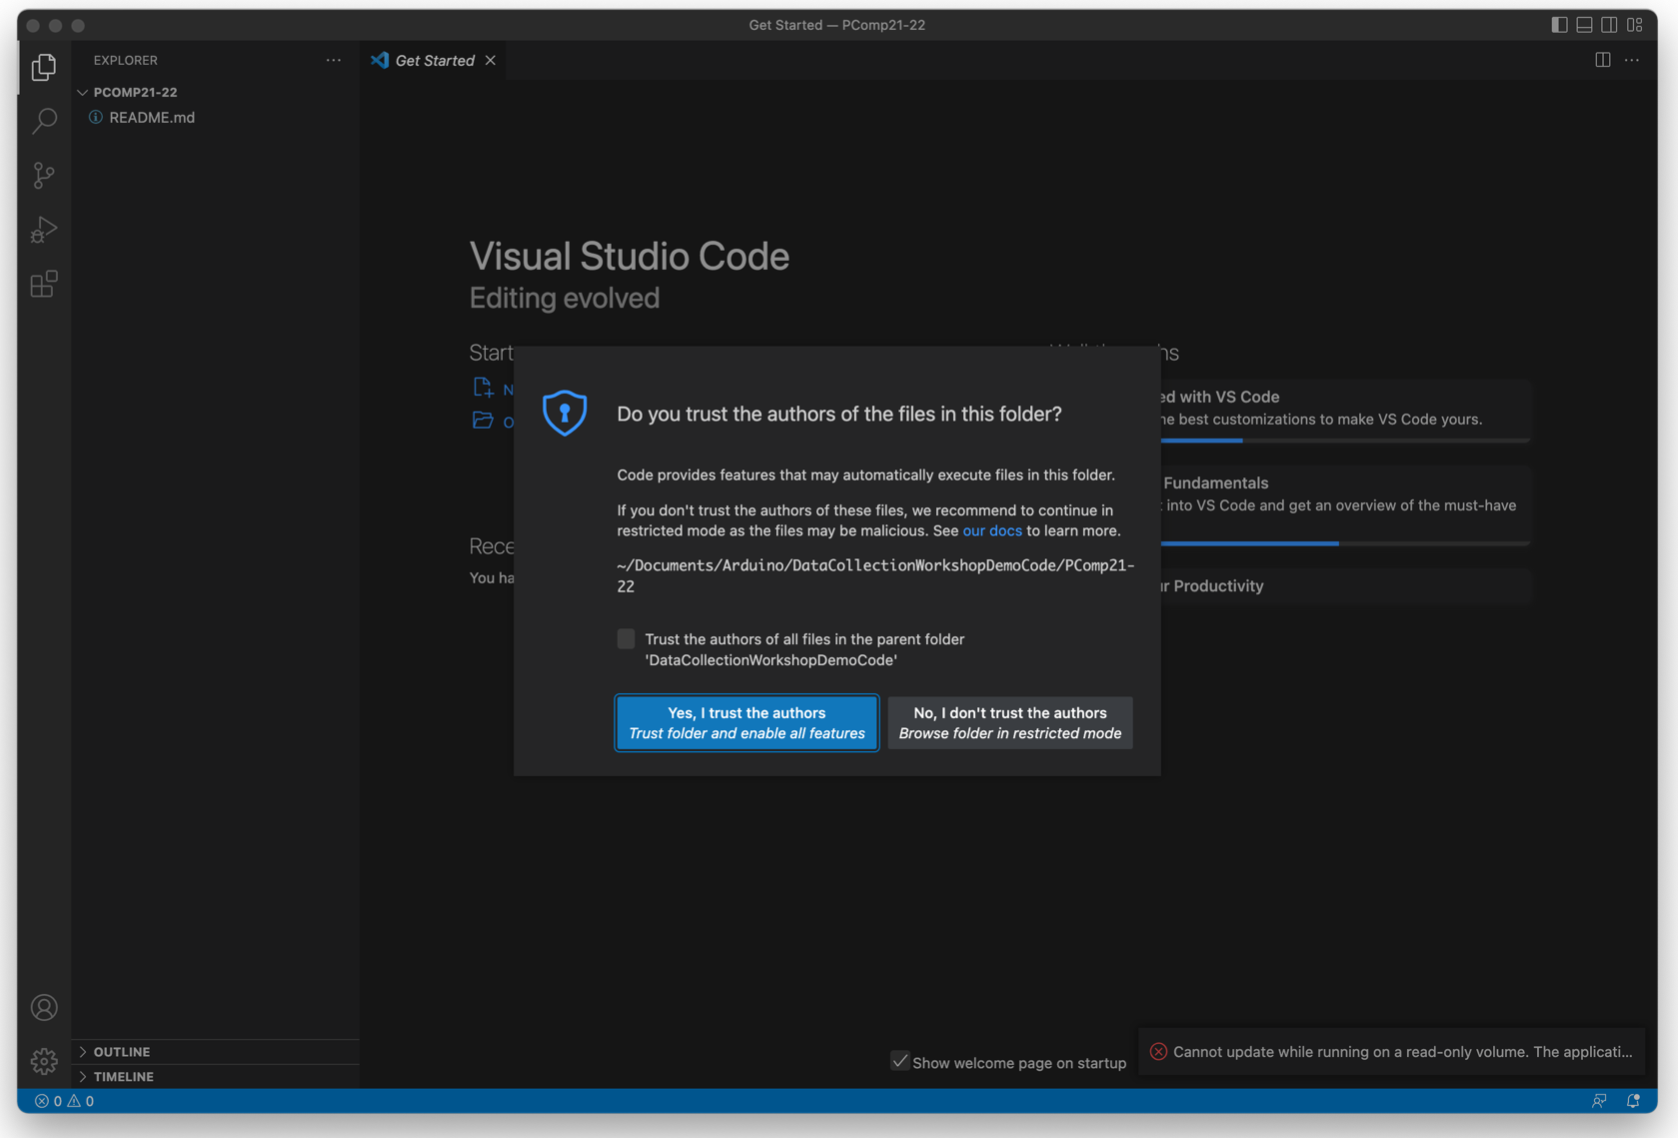Open README.md in explorer

(152, 117)
